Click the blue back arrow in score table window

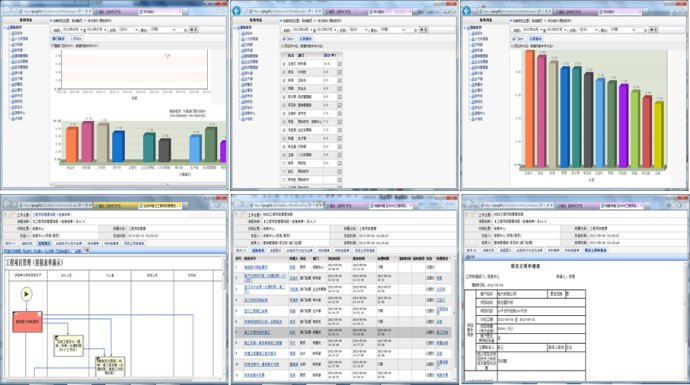pyautogui.click(x=237, y=11)
